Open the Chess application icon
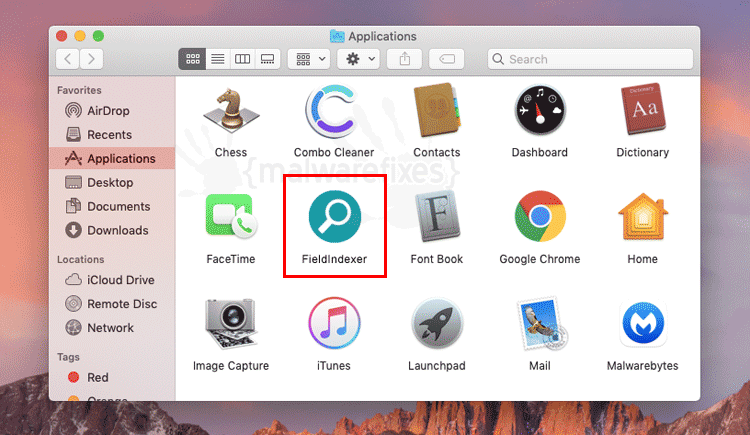Image resolution: width=750 pixels, height=435 pixels. [231, 111]
